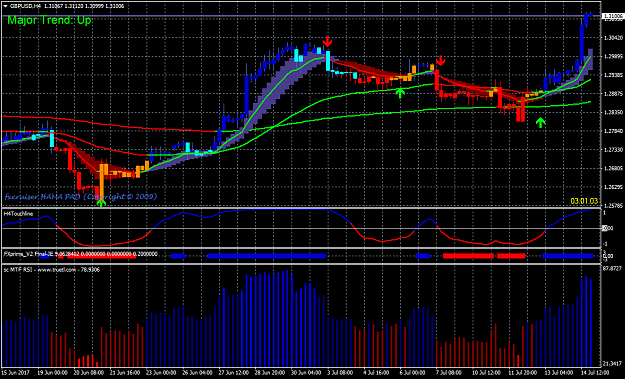Select the GBPUSD,H4 symbol title text
Screen dimensions: 625x379
point(26,6)
